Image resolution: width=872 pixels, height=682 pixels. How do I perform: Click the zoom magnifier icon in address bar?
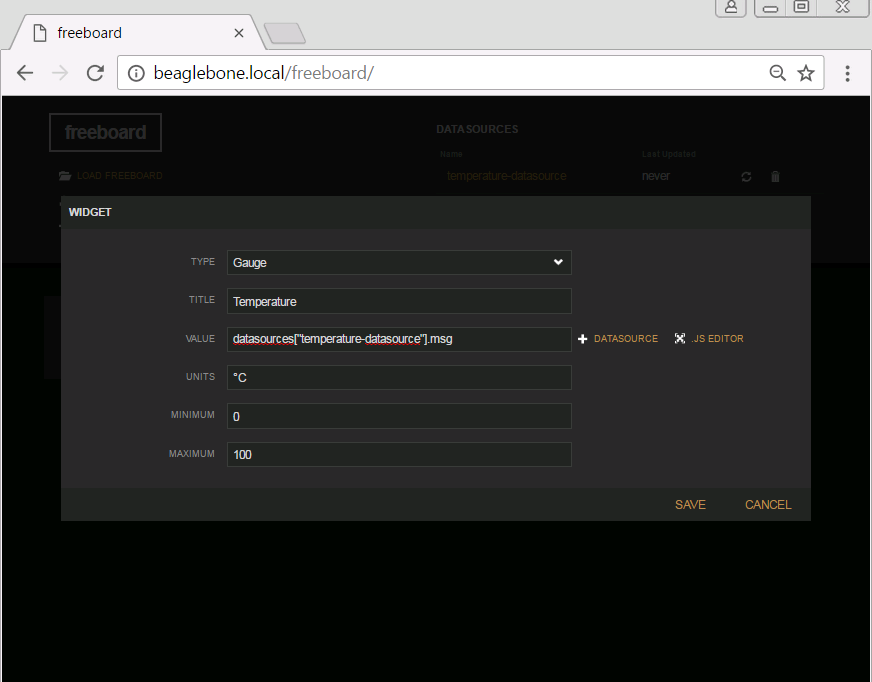point(777,73)
